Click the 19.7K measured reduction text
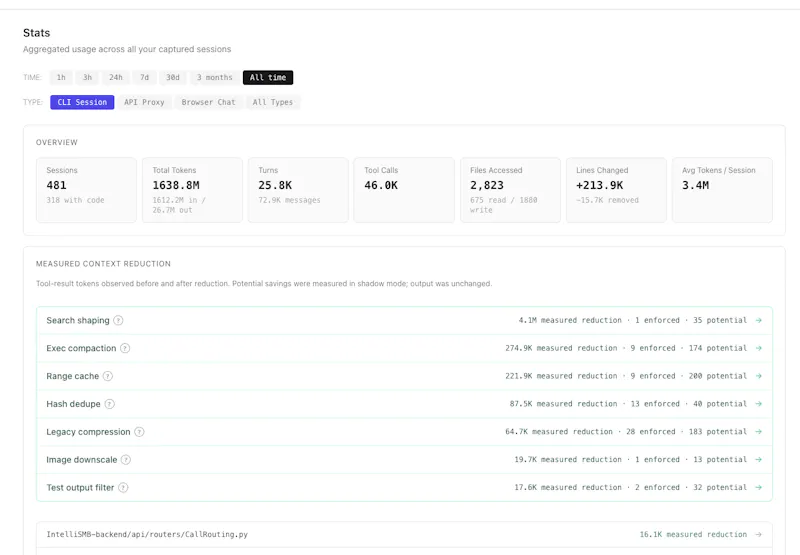 pos(568,460)
